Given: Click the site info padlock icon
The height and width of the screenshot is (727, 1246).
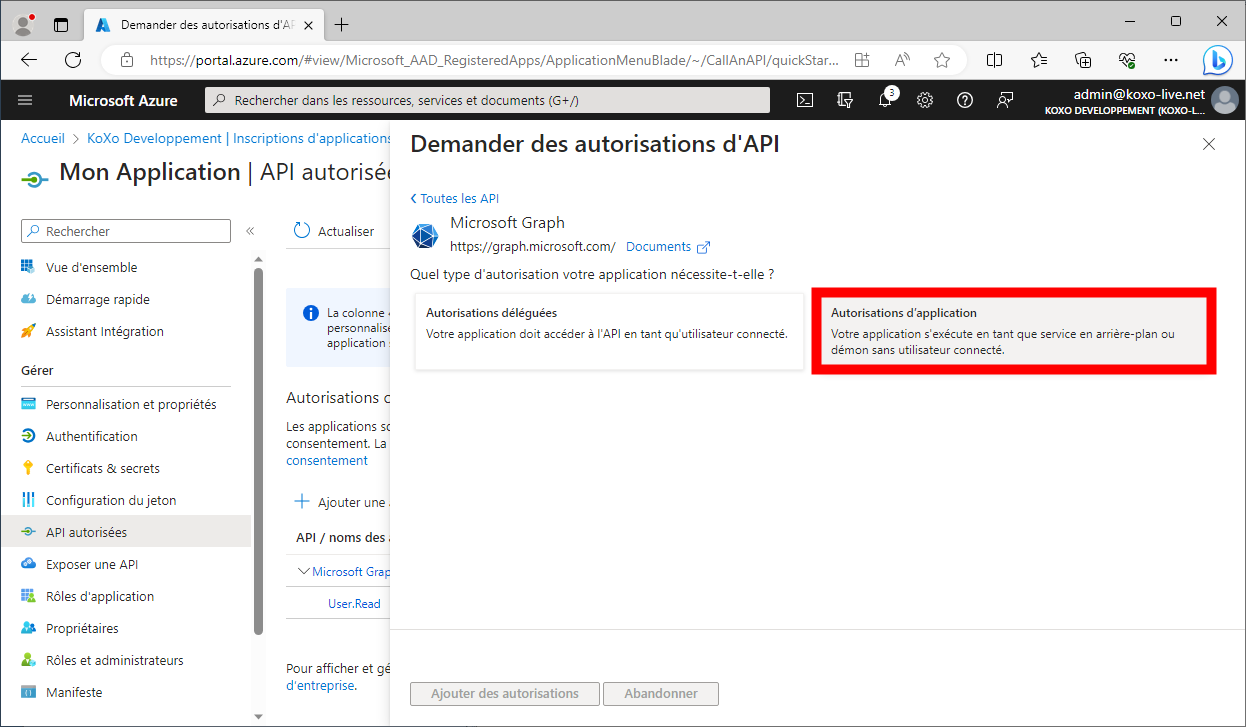Looking at the screenshot, I should tap(126, 60).
